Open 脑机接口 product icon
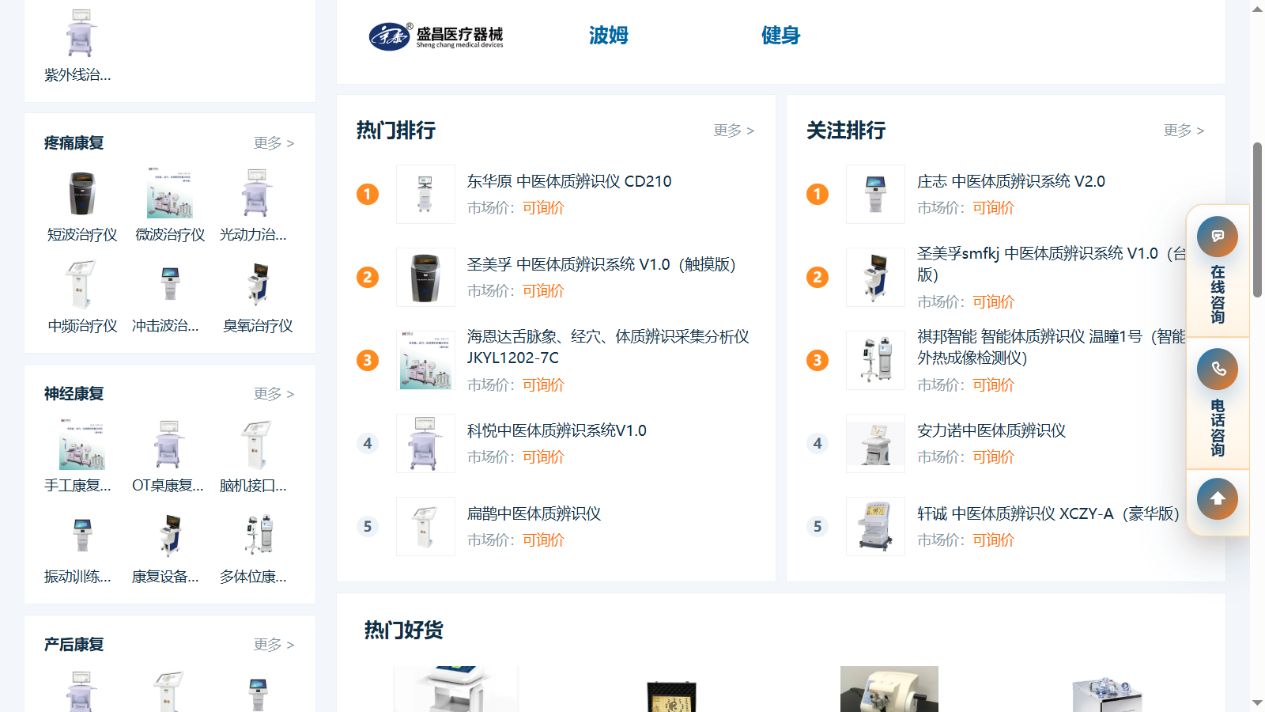1265x712 pixels. (x=257, y=445)
